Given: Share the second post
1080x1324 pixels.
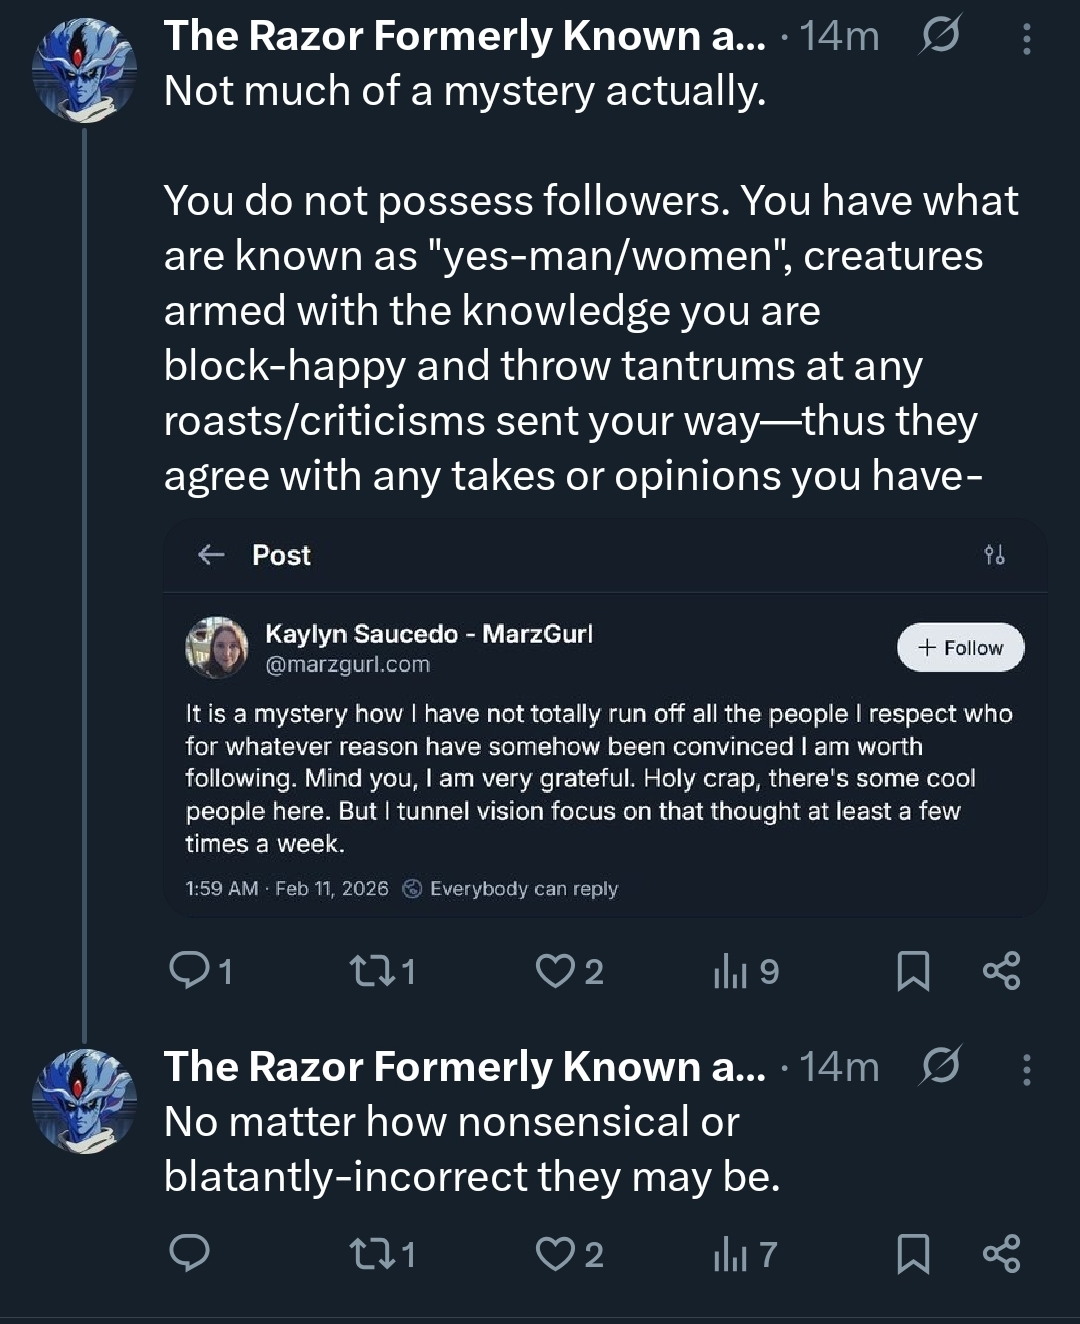Looking at the screenshot, I should [x=1001, y=1253].
